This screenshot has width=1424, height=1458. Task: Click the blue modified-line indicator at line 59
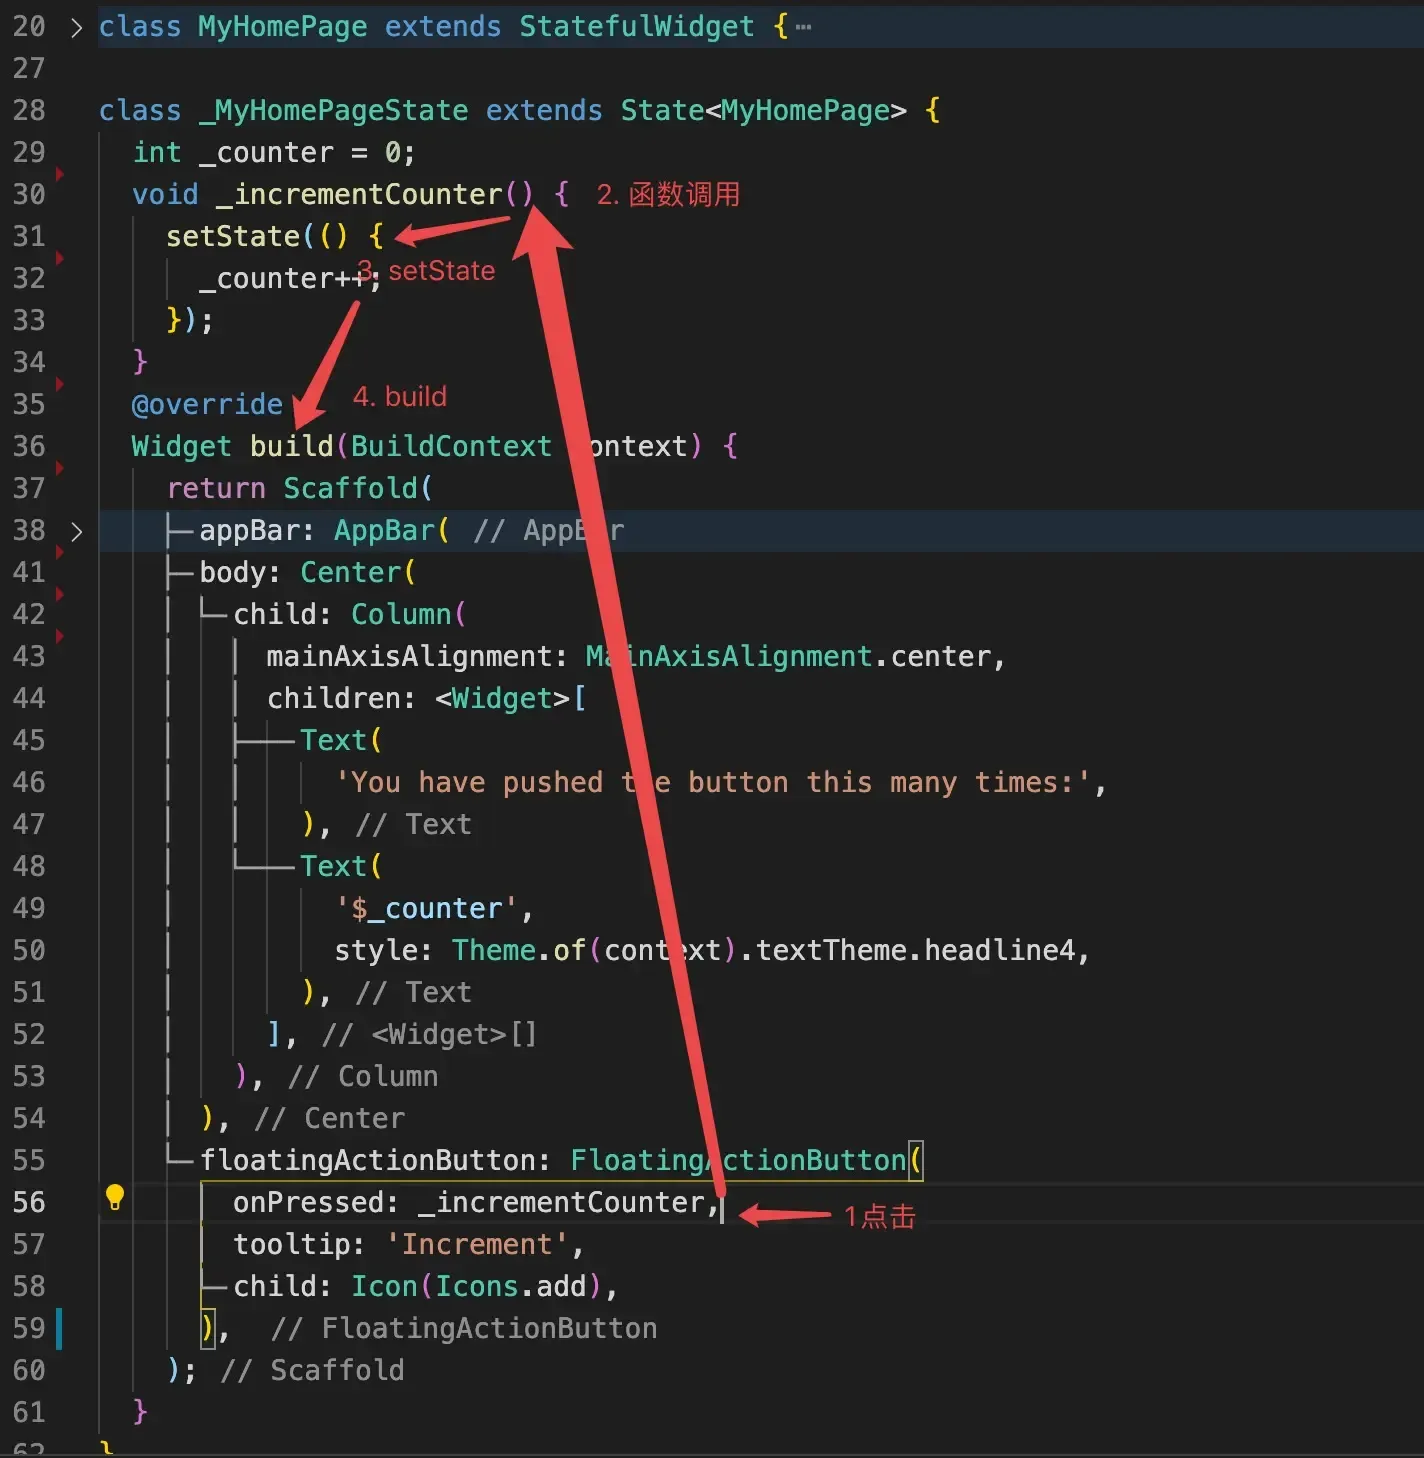pos(58,1328)
